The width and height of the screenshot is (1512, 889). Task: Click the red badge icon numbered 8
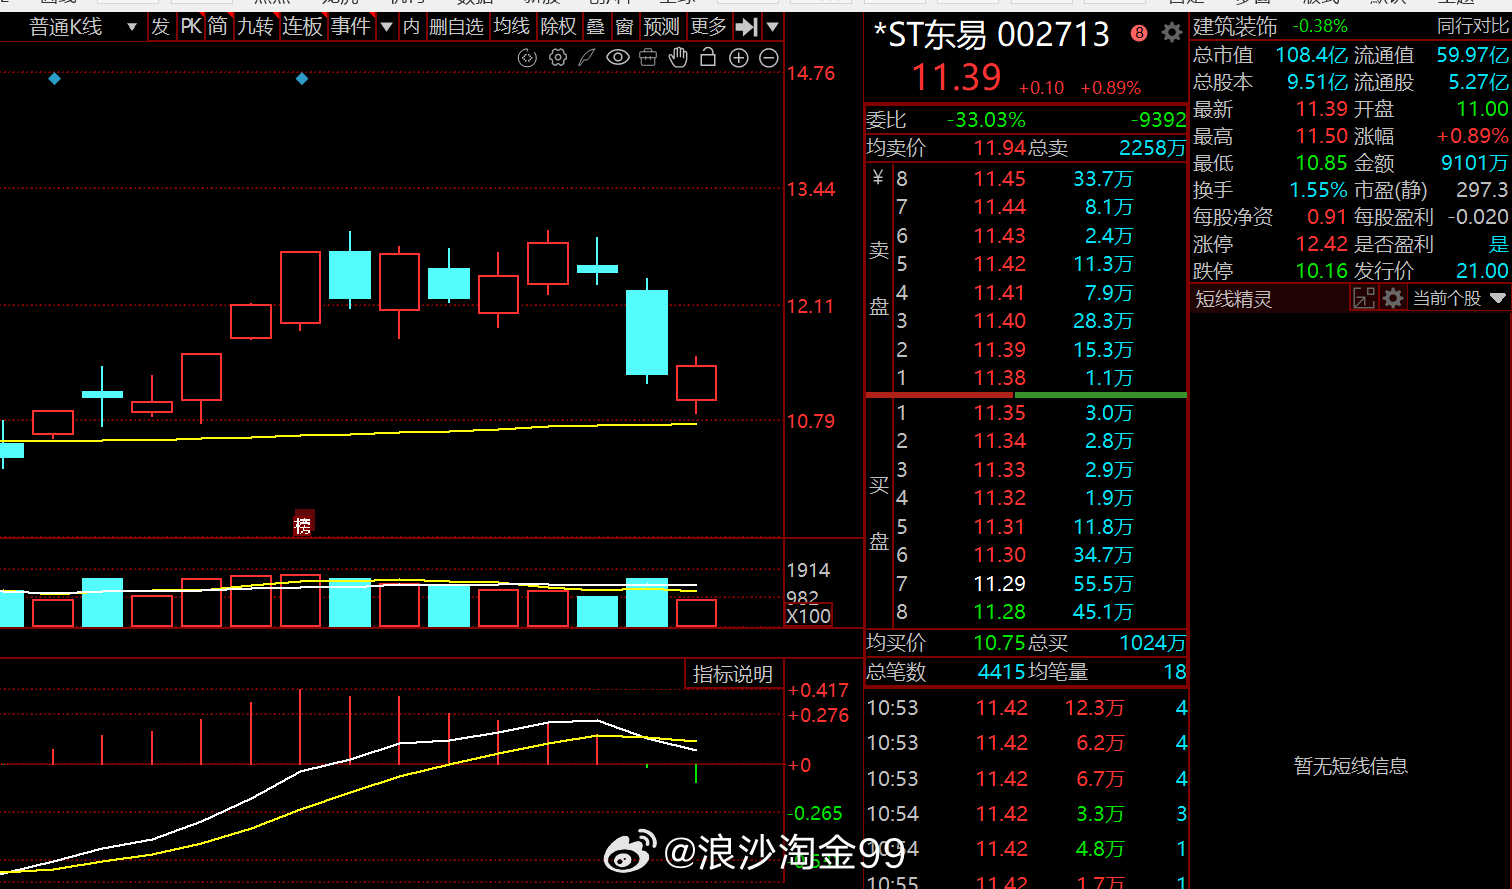1139,33
